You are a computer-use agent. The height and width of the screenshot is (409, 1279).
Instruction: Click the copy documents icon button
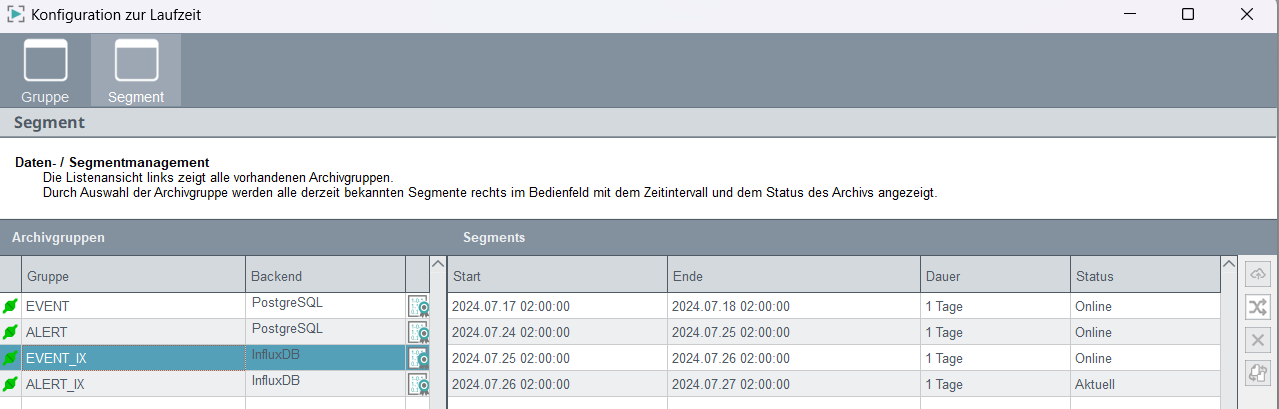(x=1257, y=374)
